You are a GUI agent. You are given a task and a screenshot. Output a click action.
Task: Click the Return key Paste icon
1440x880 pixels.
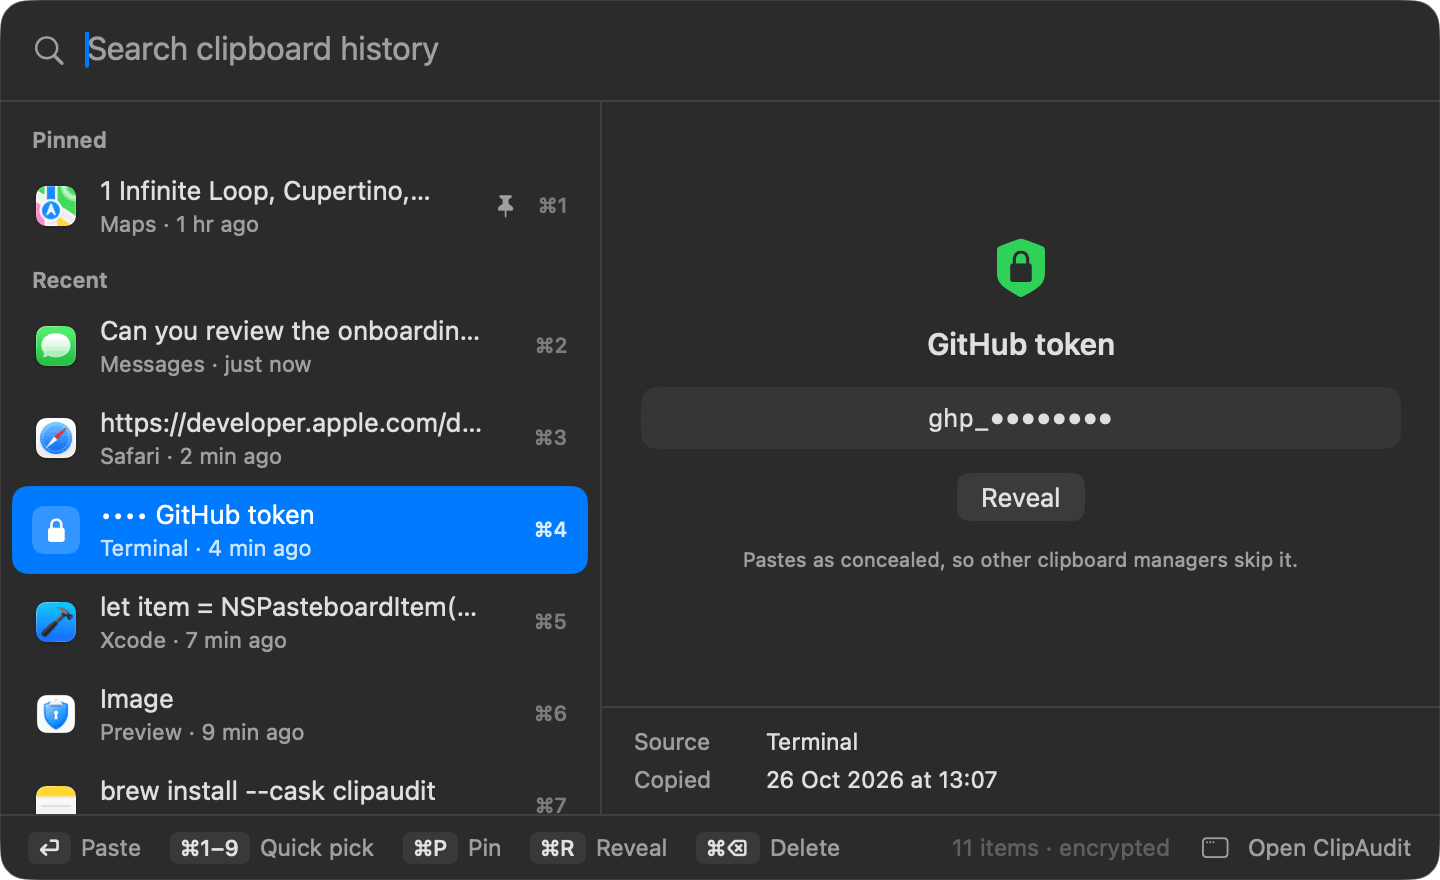coord(50,848)
